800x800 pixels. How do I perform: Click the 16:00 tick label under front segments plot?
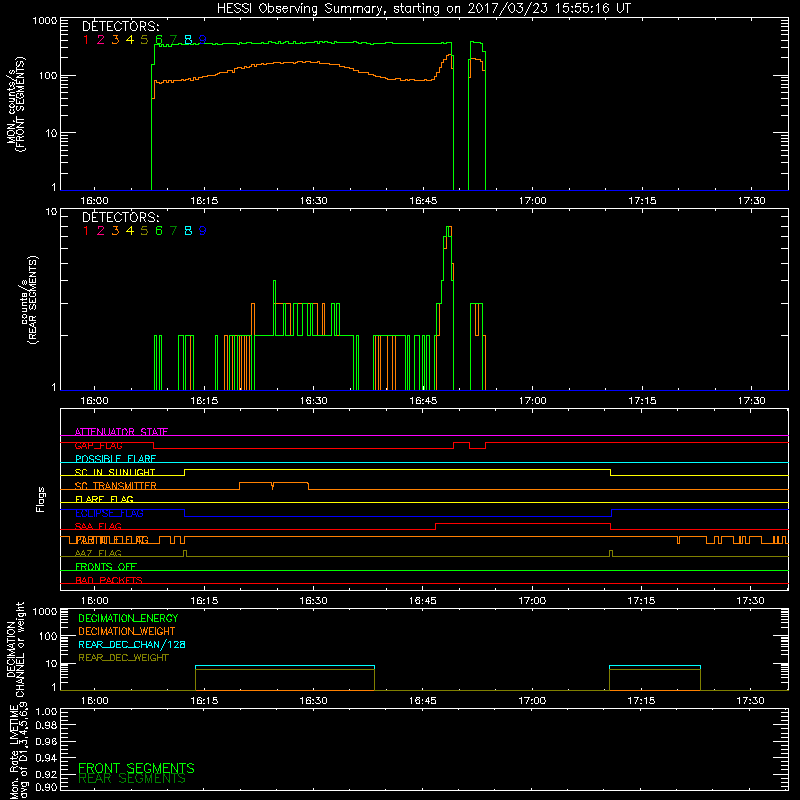click(94, 201)
